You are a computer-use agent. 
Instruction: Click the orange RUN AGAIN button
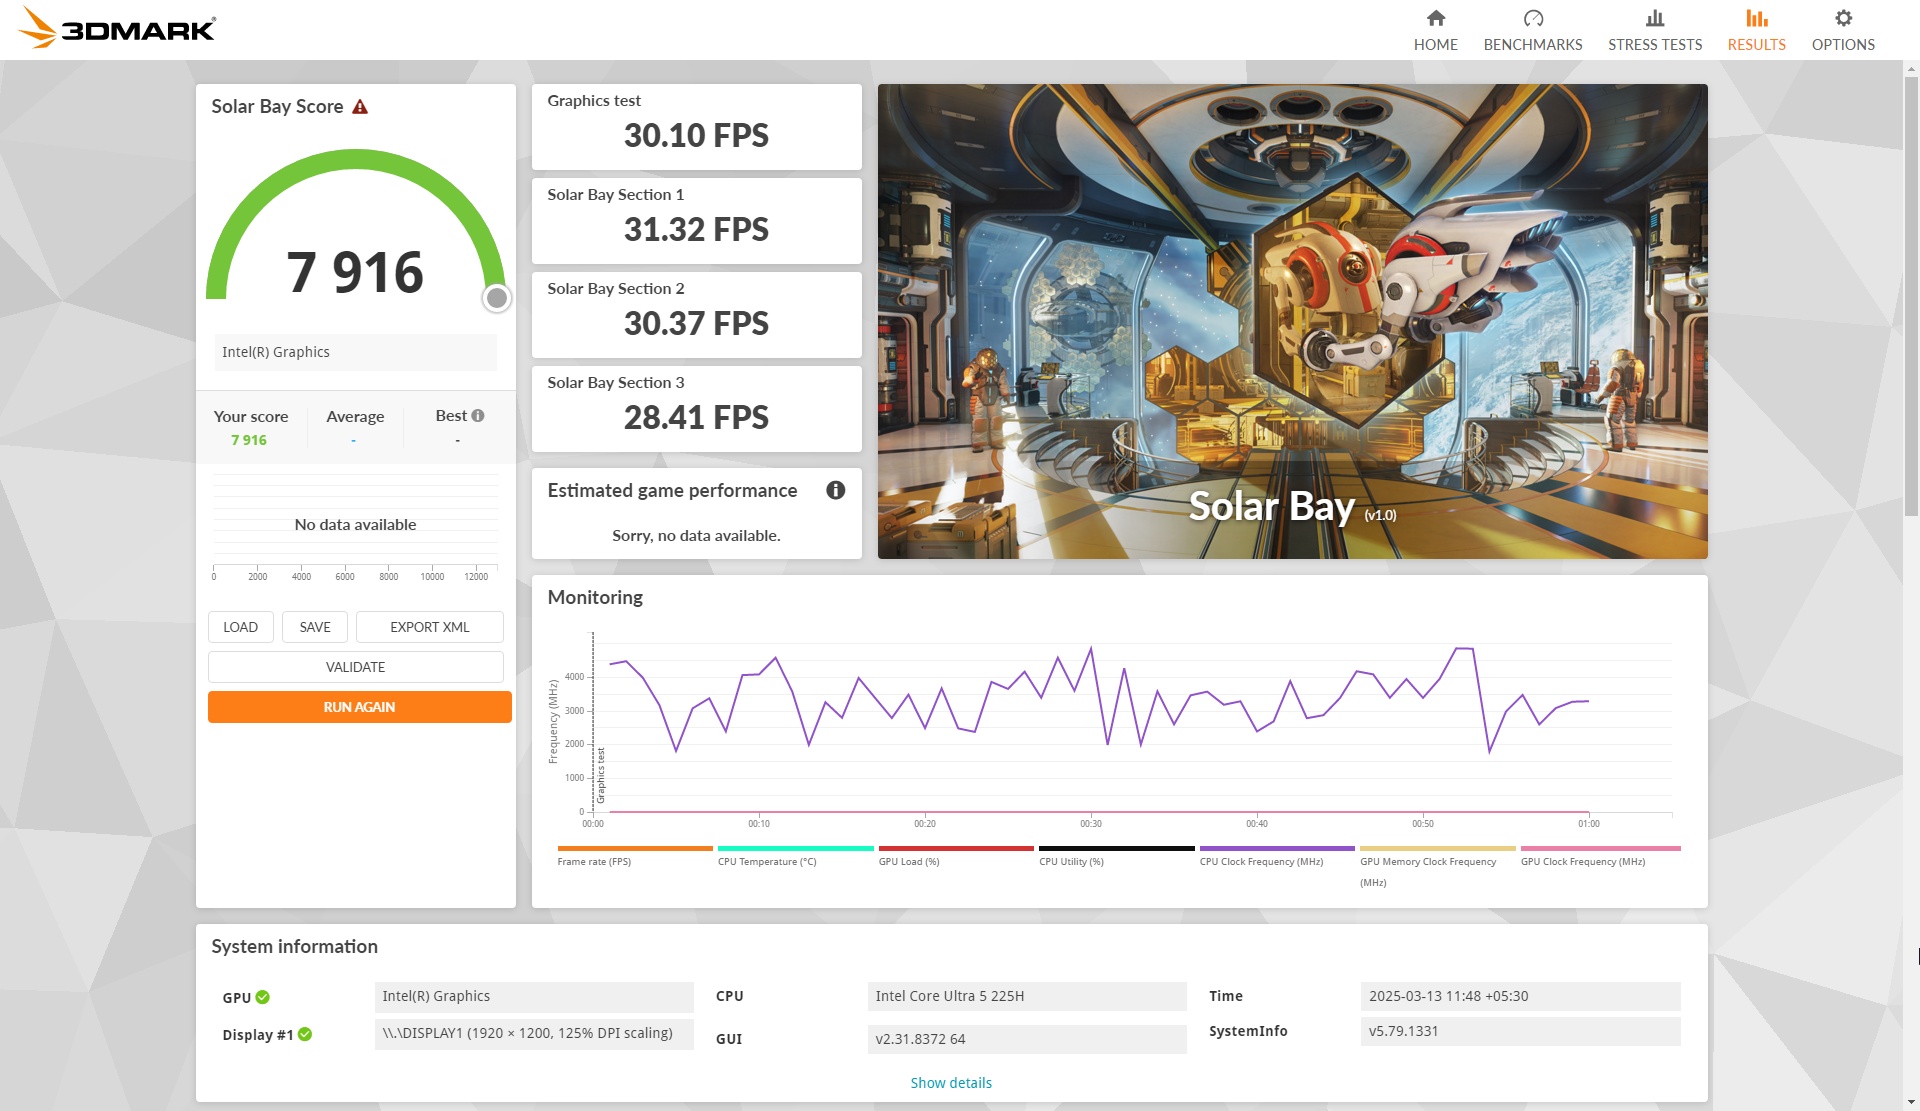360,707
